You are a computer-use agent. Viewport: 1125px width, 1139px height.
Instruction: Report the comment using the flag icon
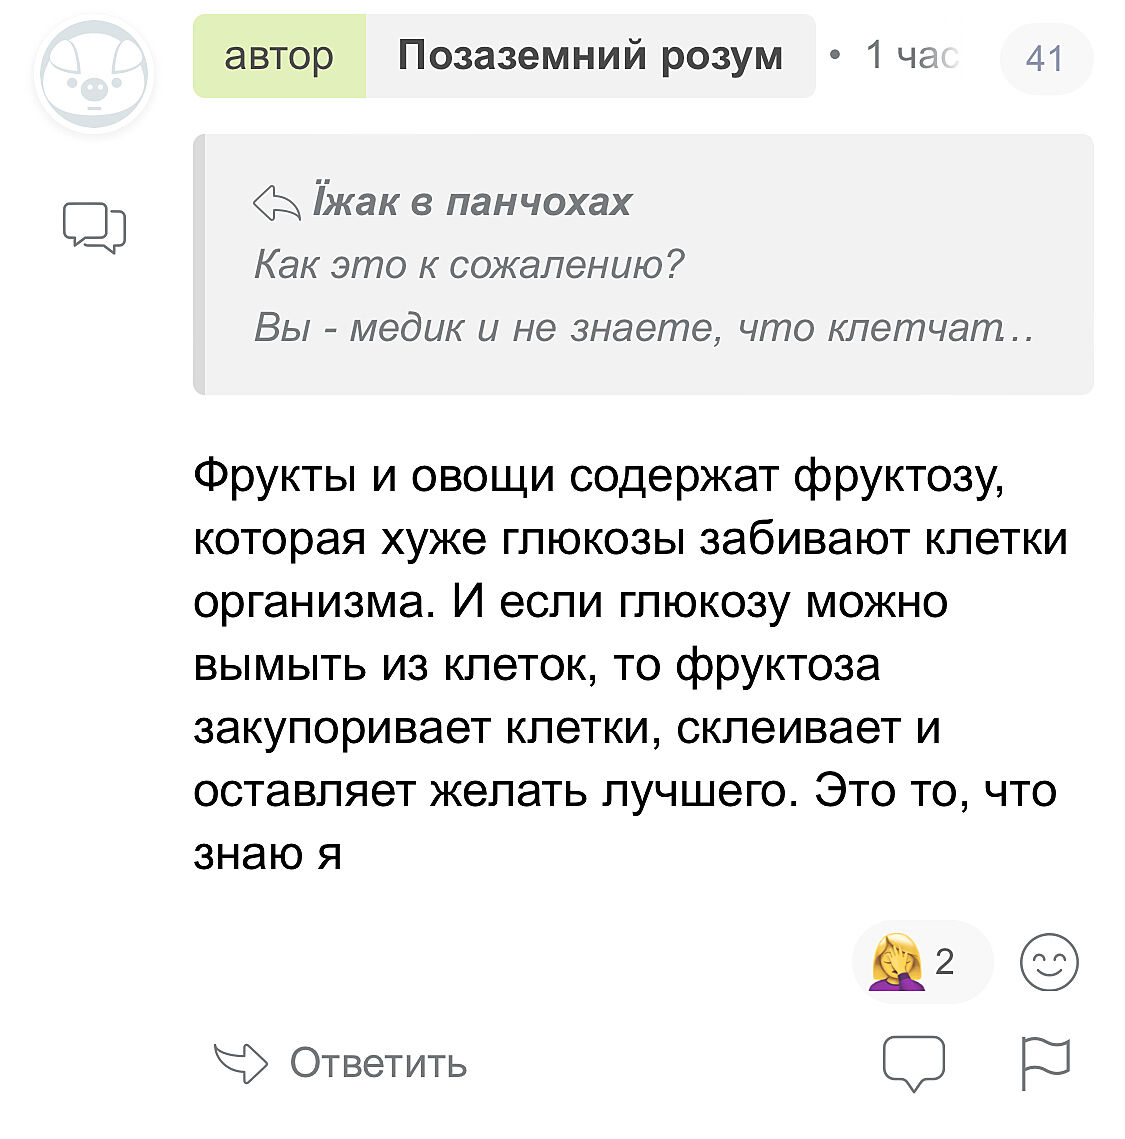coord(1045,1063)
